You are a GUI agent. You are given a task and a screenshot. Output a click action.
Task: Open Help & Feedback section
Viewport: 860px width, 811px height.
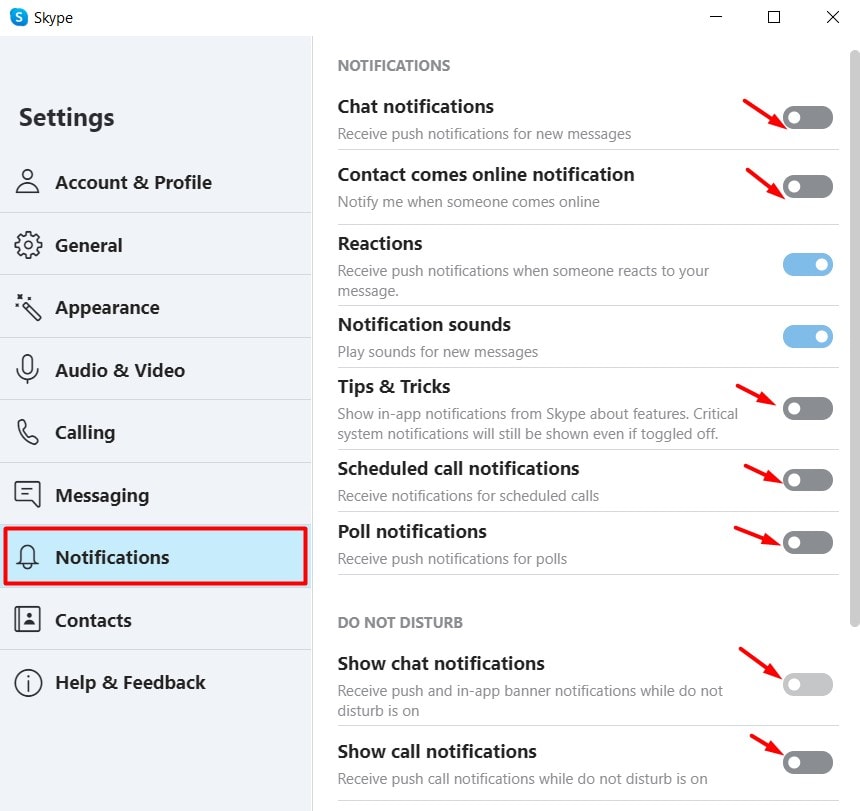click(156, 682)
